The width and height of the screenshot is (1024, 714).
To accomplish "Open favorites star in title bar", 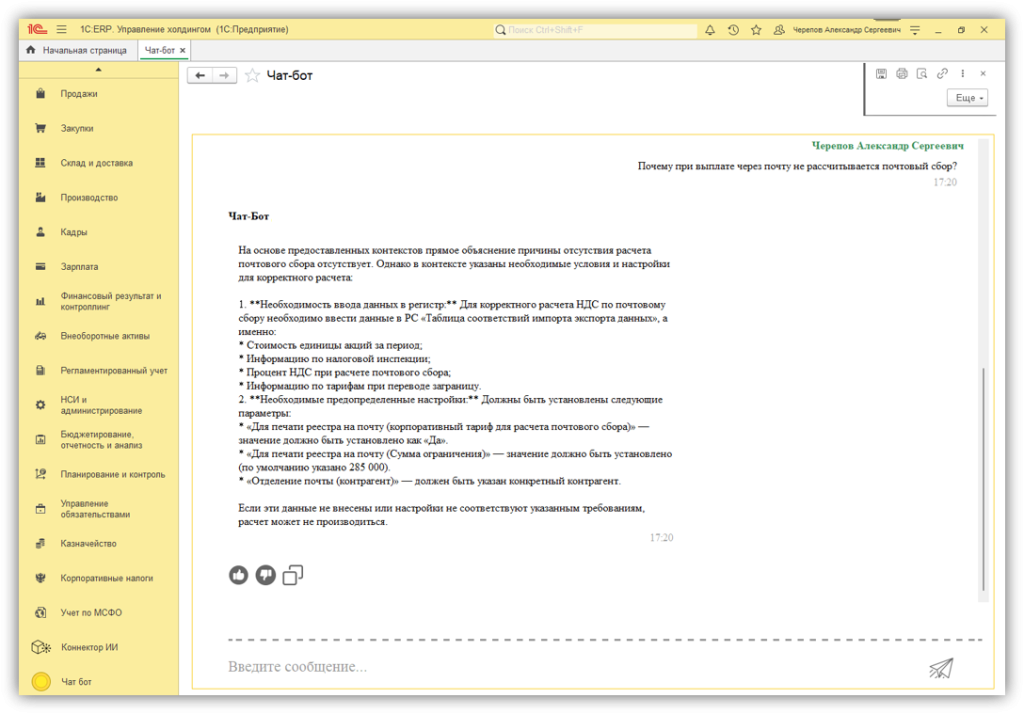I will click(756, 29).
